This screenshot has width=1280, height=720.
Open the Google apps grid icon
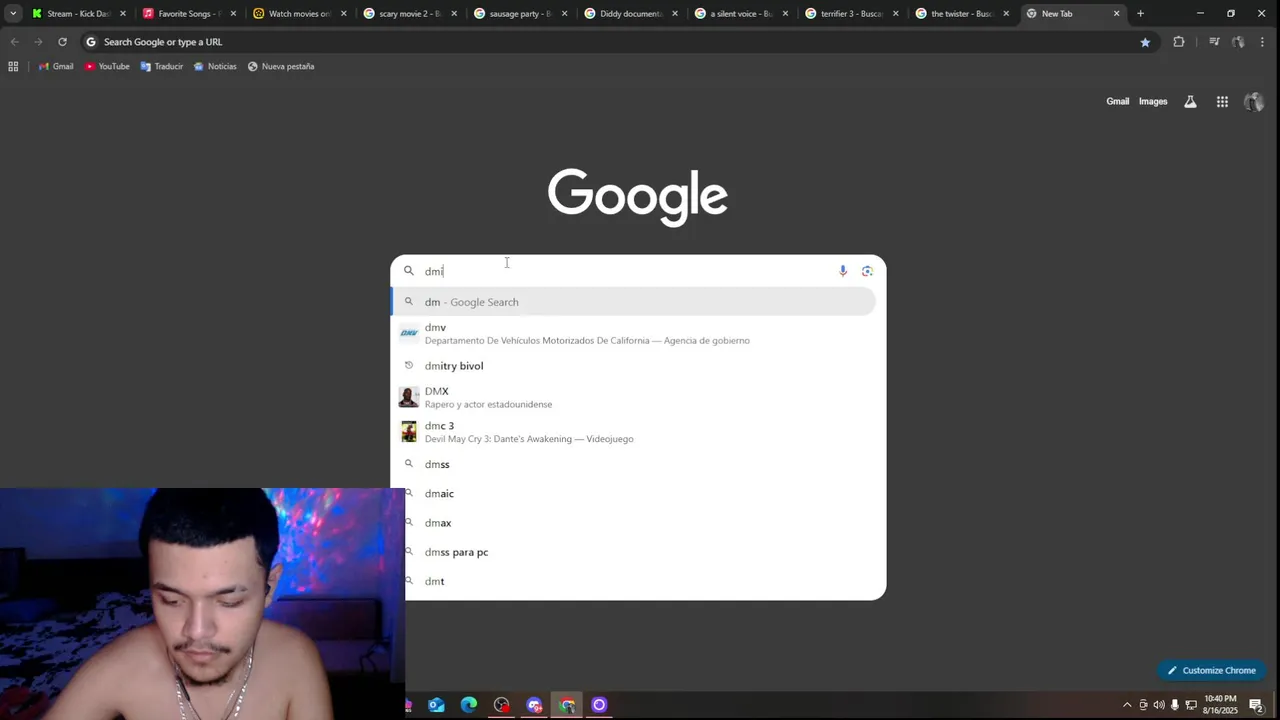(1222, 102)
